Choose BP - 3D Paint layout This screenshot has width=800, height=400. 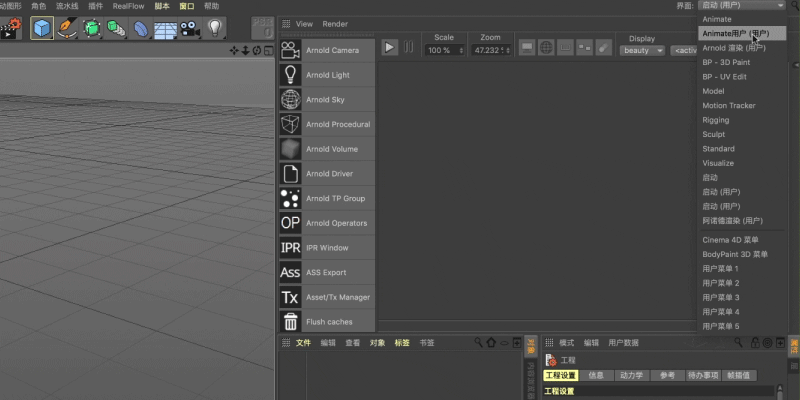(x=742, y=62)
